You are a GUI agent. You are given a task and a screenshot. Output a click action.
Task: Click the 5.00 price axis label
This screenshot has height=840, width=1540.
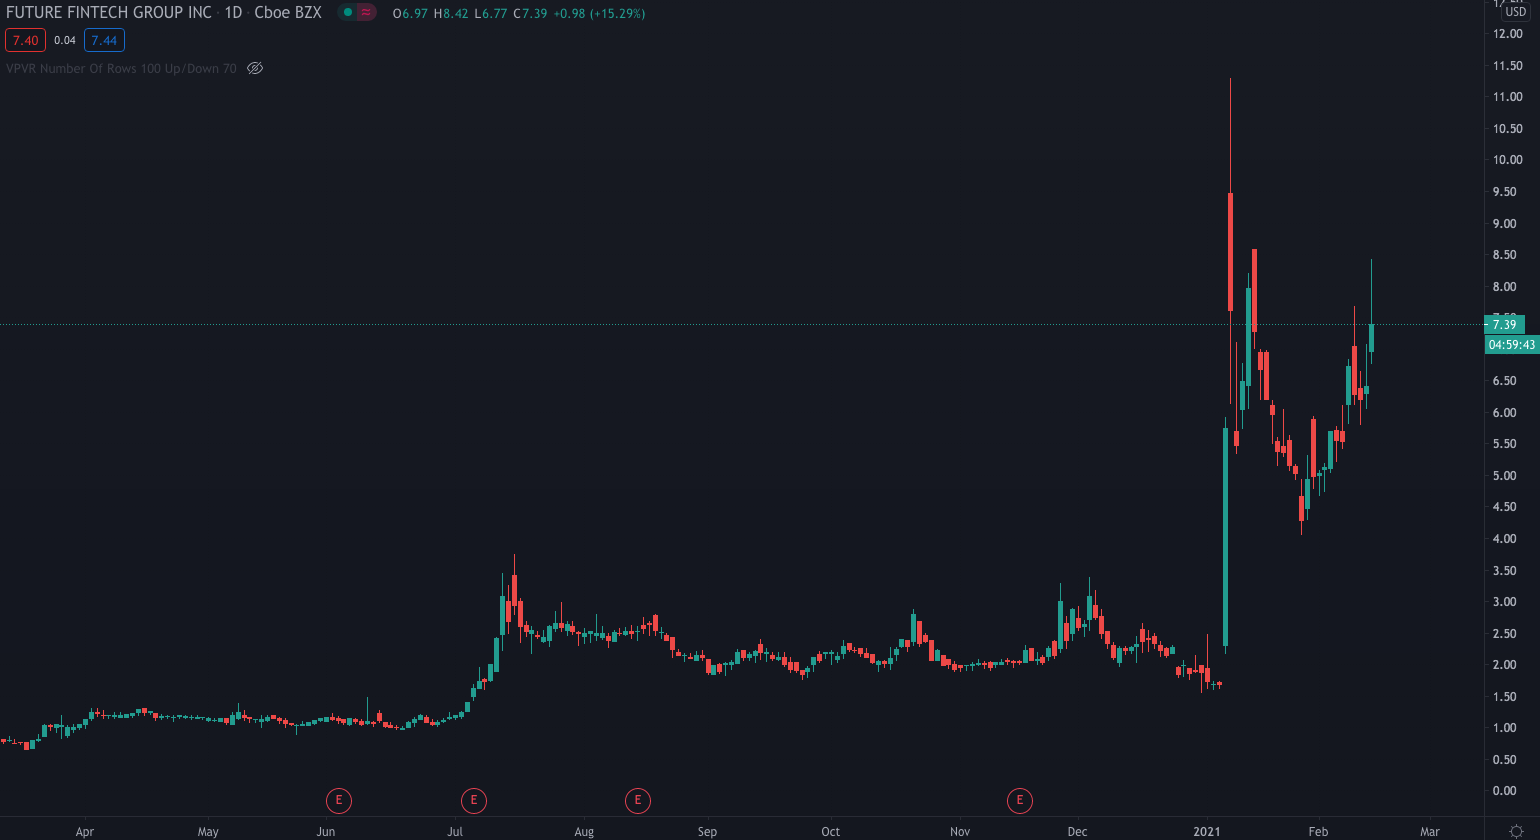pyautogui.click(x=1504, y=476)
